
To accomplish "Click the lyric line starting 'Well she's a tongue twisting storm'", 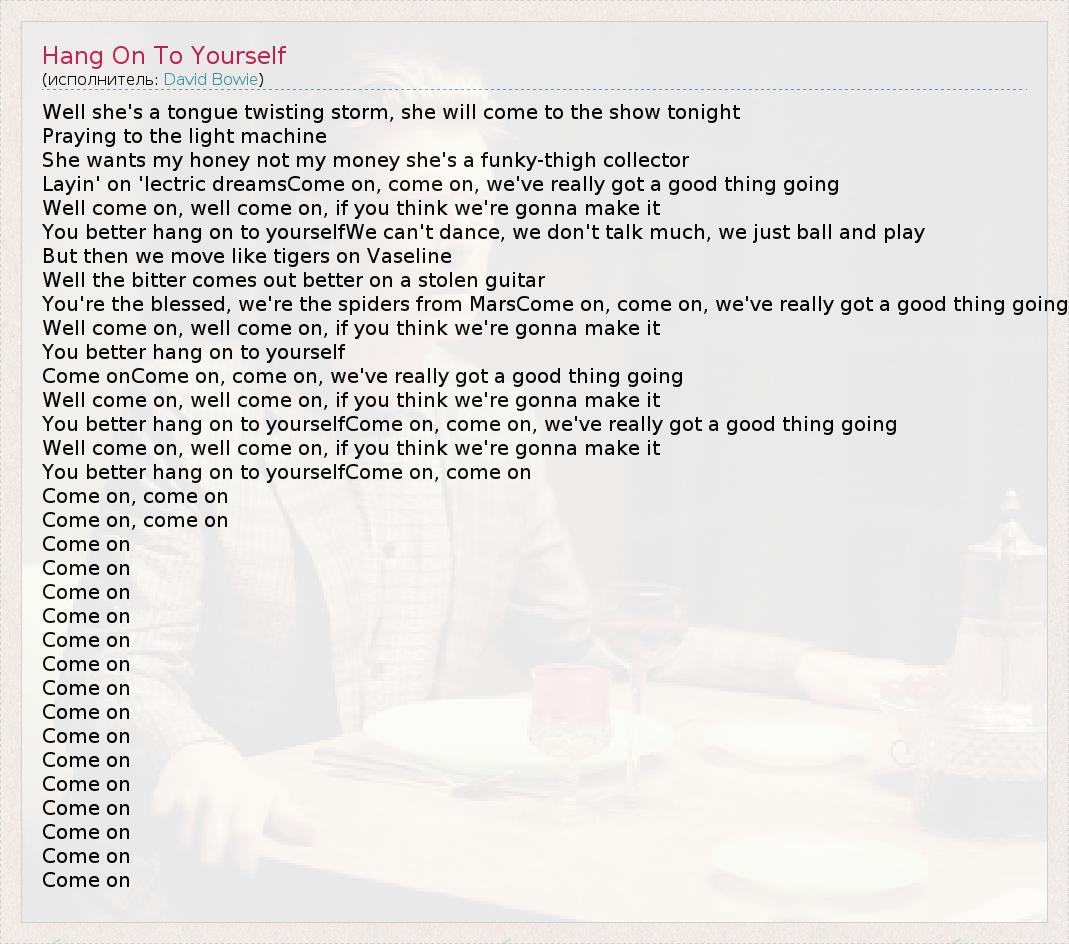I will [x=391, y=112].
